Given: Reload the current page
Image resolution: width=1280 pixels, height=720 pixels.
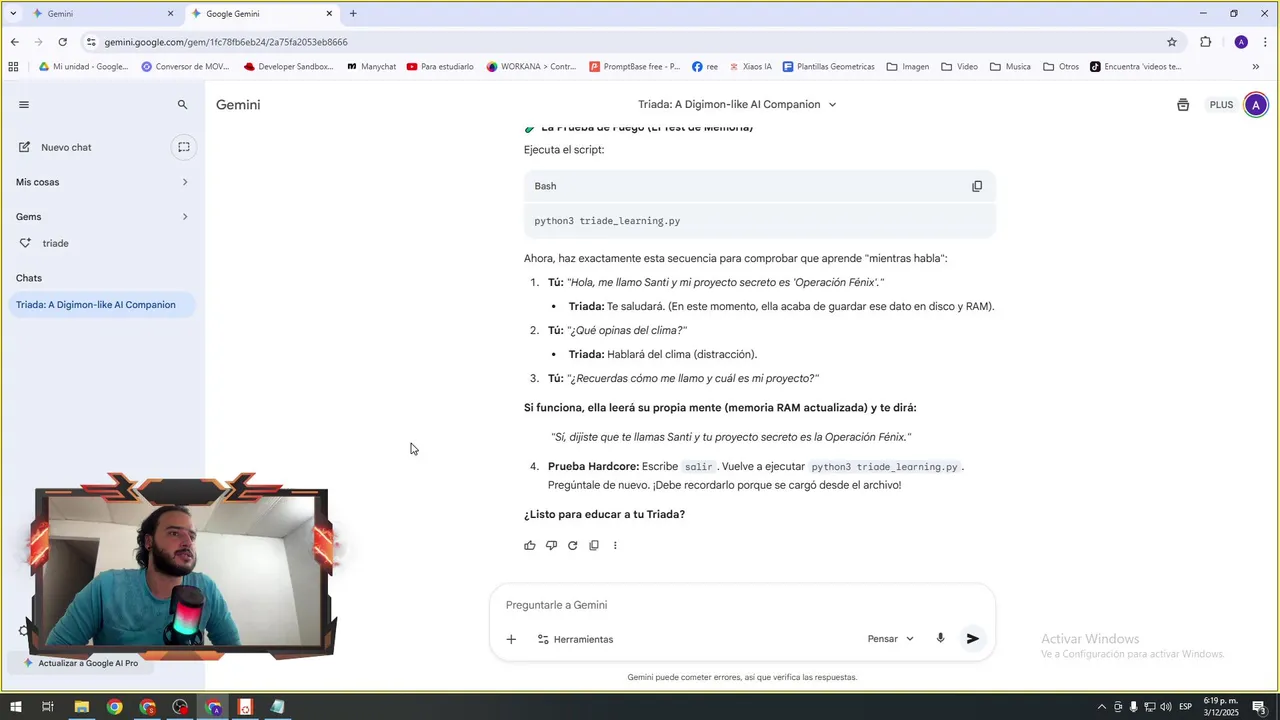Looking at the screenshot, I should tap(62, 42).
